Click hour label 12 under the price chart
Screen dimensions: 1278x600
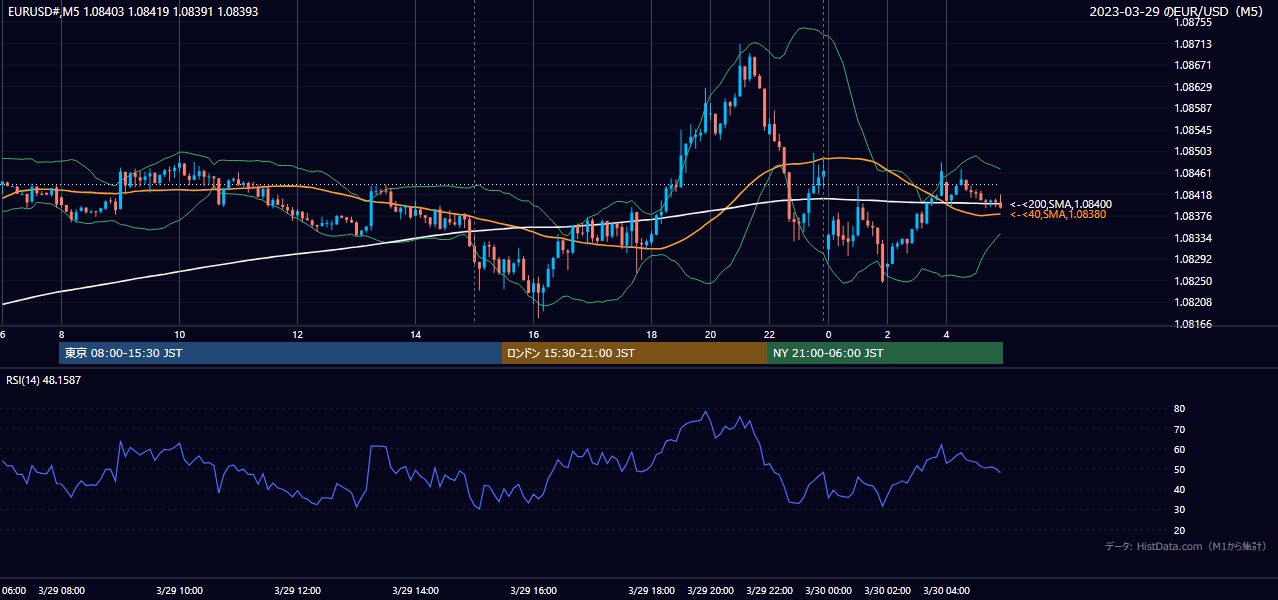click(297, 334)
